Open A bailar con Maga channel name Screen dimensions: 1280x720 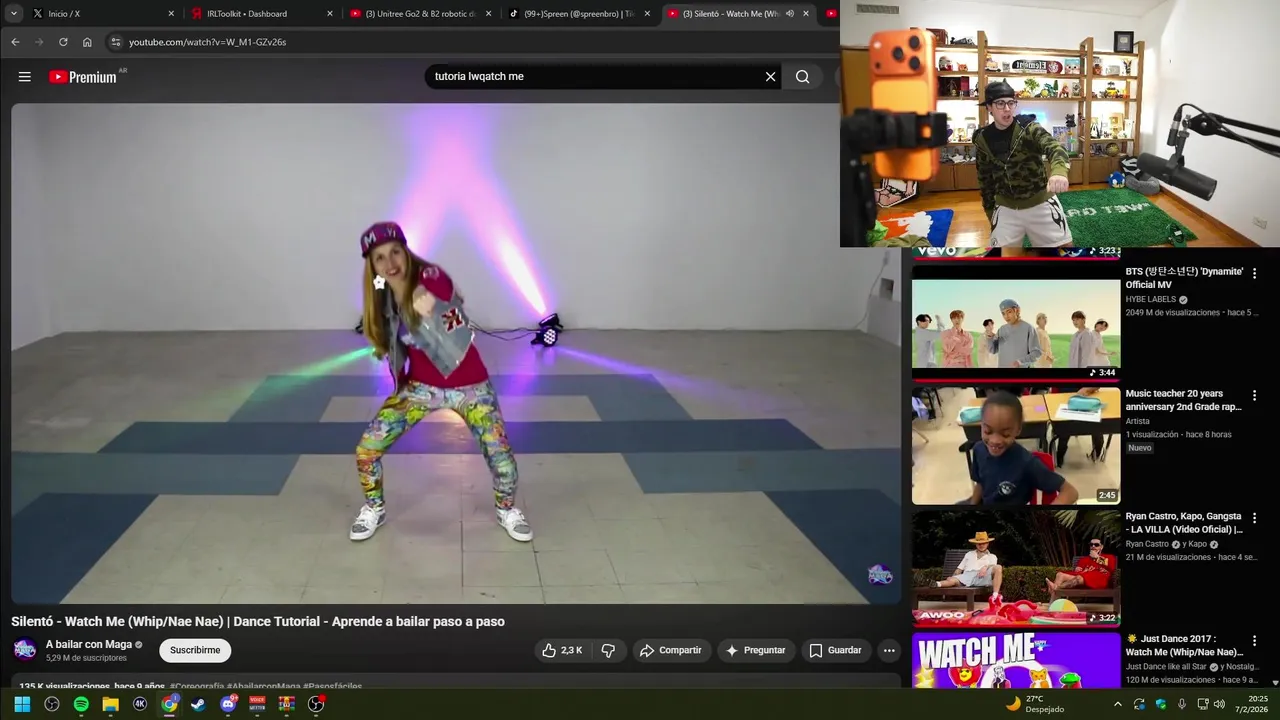(89, 645)
